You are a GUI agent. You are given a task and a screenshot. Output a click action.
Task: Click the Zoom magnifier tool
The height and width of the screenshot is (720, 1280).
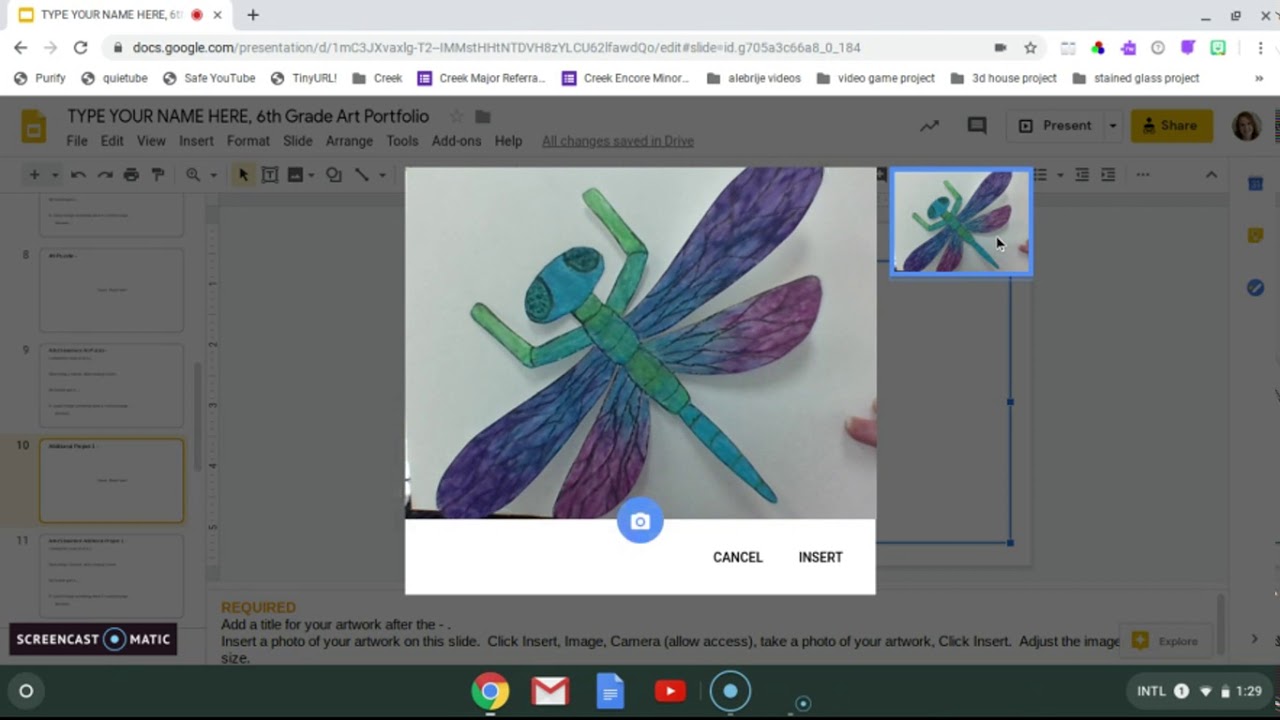pos(193,175)
